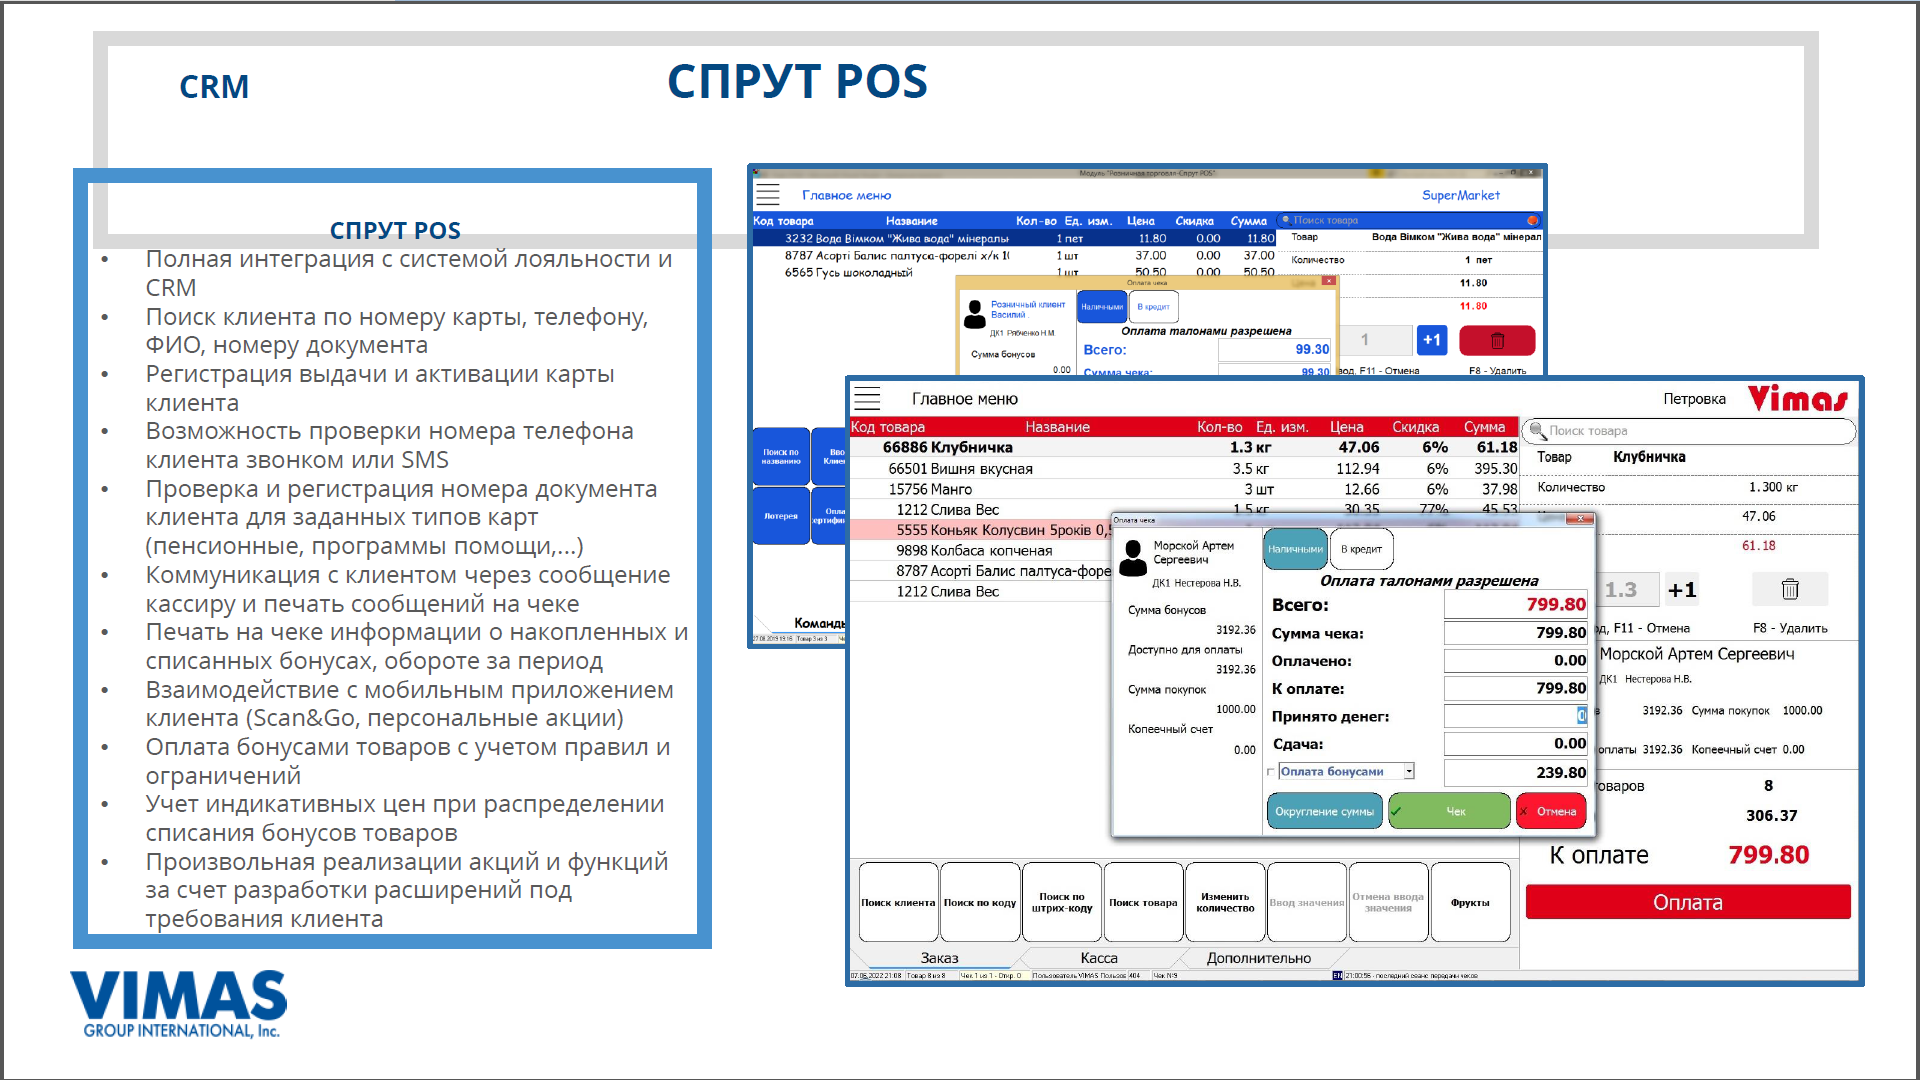Click the red Оплата button

[x=1687, y=902]
